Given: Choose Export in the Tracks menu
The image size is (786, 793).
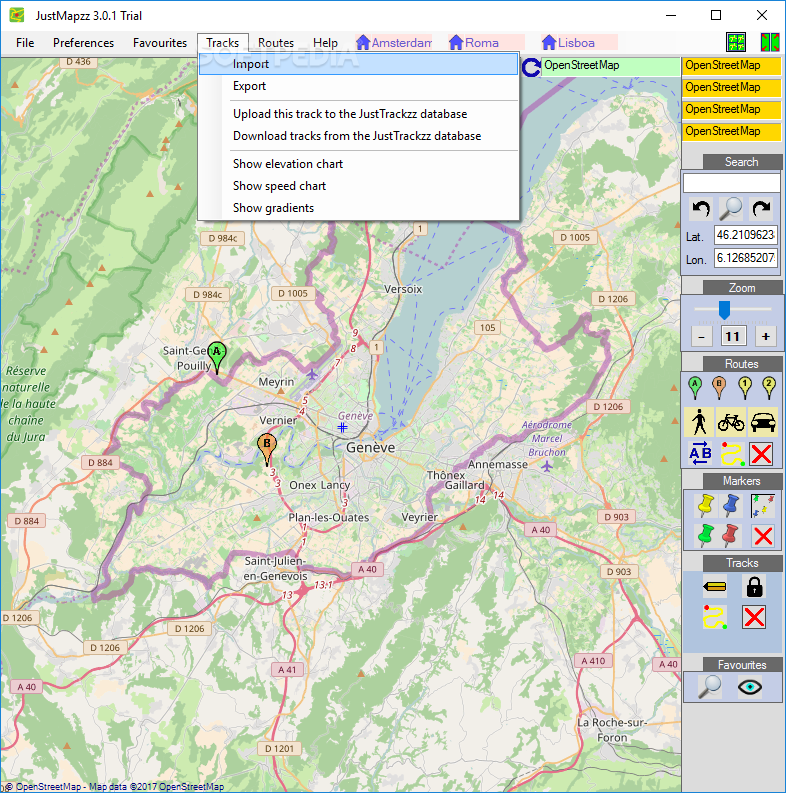Looking at the screenshot, I should point(359,86).
